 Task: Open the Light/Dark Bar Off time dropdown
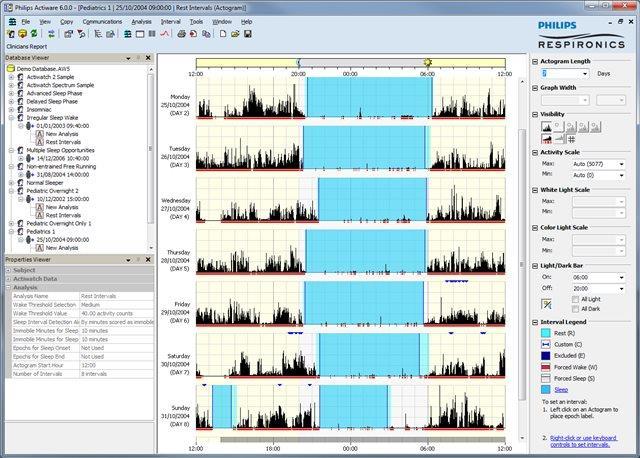pyautogui.click(x=621, y=289)
